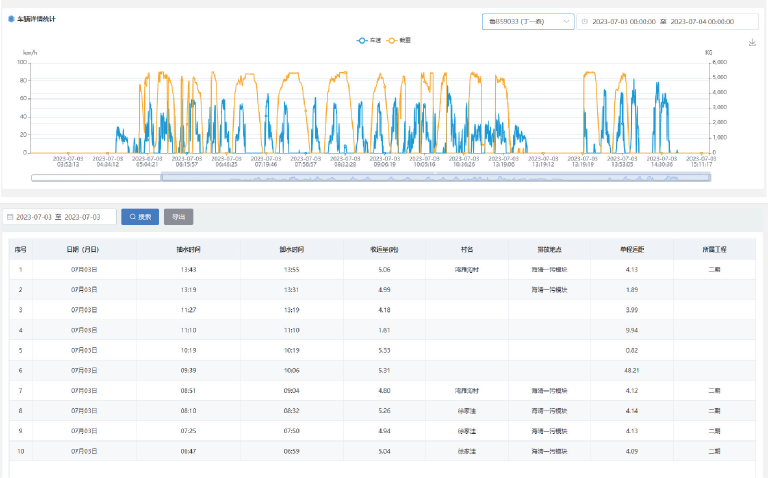
Task: Click the gray export button
Action: 178,216
